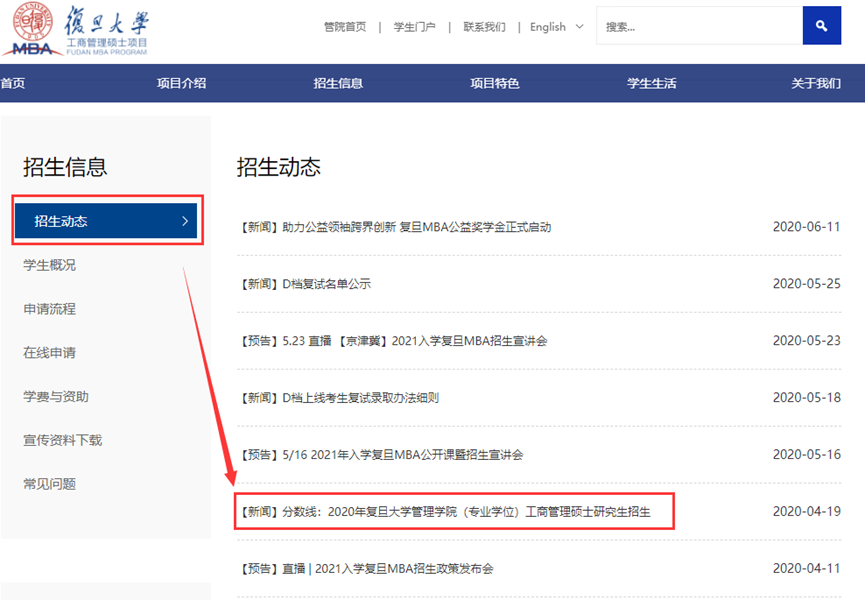This screenshot has width=865, height=600.
Task: Select 项目特色 in navigation bar
Action: tap(495, 83)
